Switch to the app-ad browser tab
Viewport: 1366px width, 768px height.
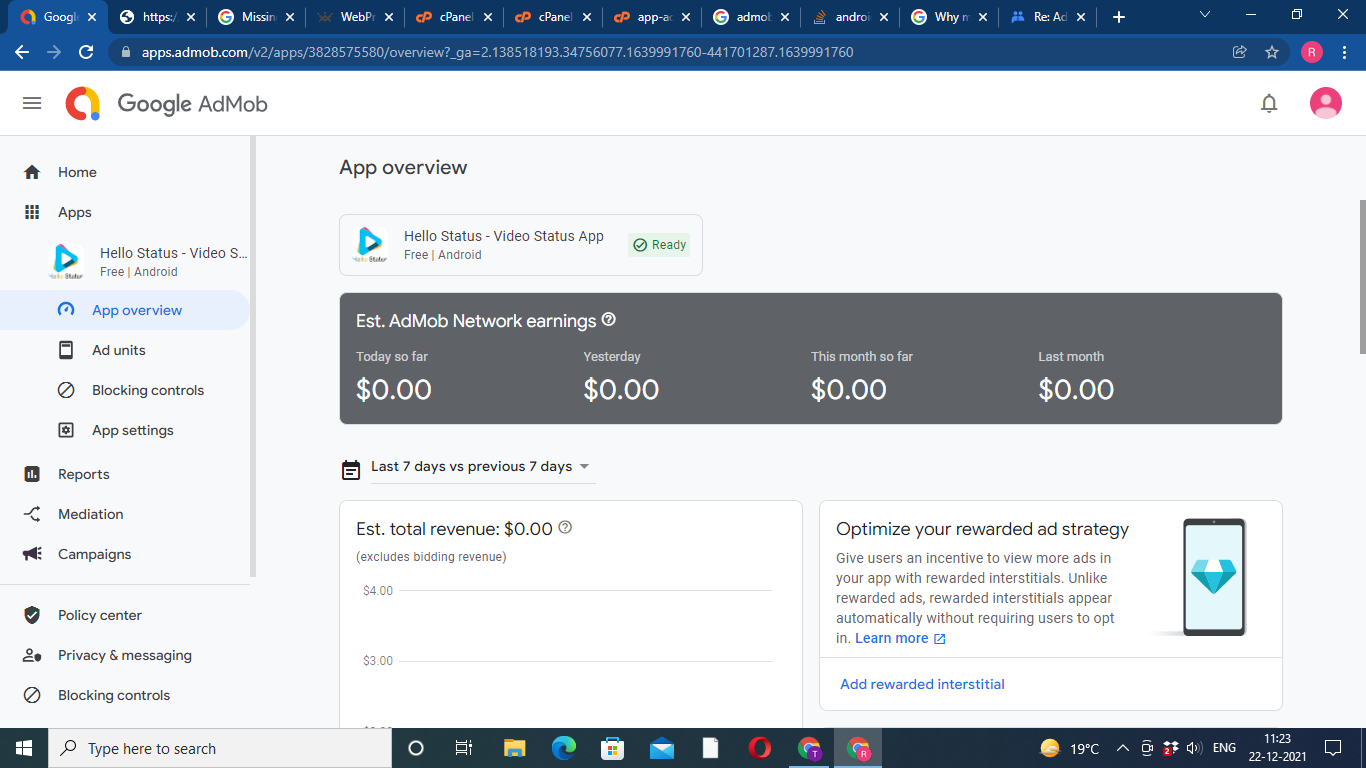pos(651,17)
